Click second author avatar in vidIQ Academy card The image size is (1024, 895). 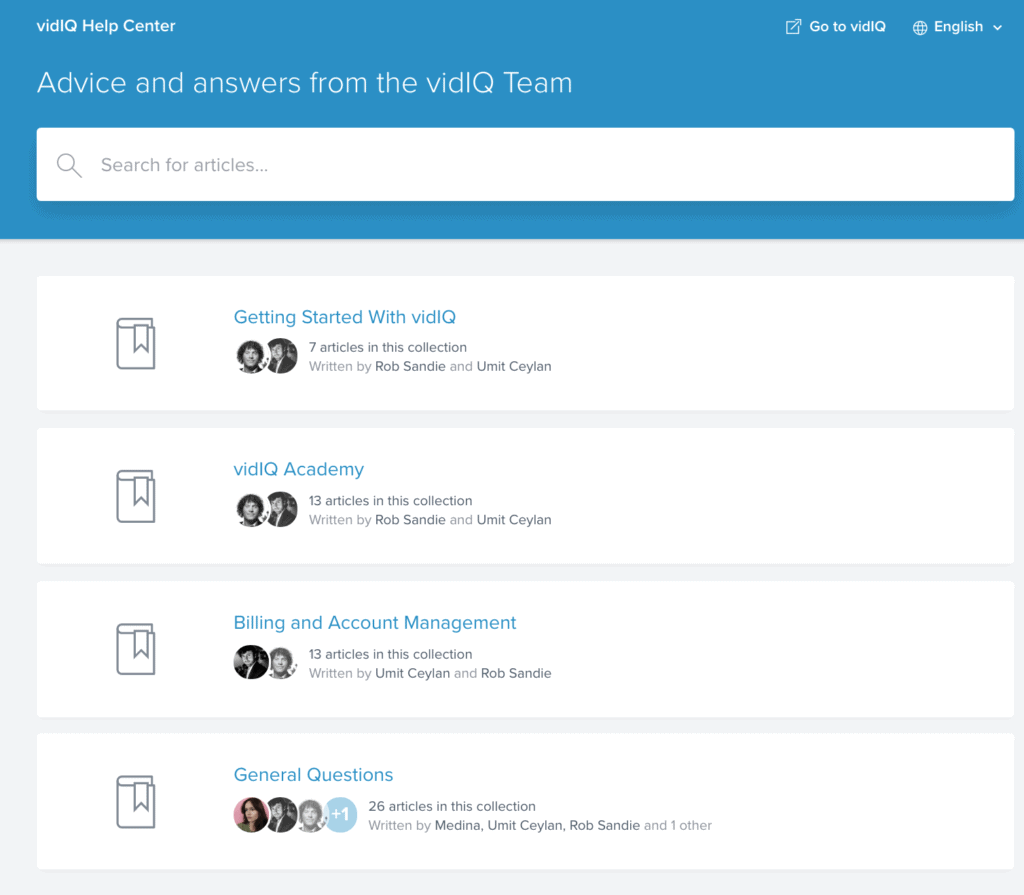[x=282, y=510]
